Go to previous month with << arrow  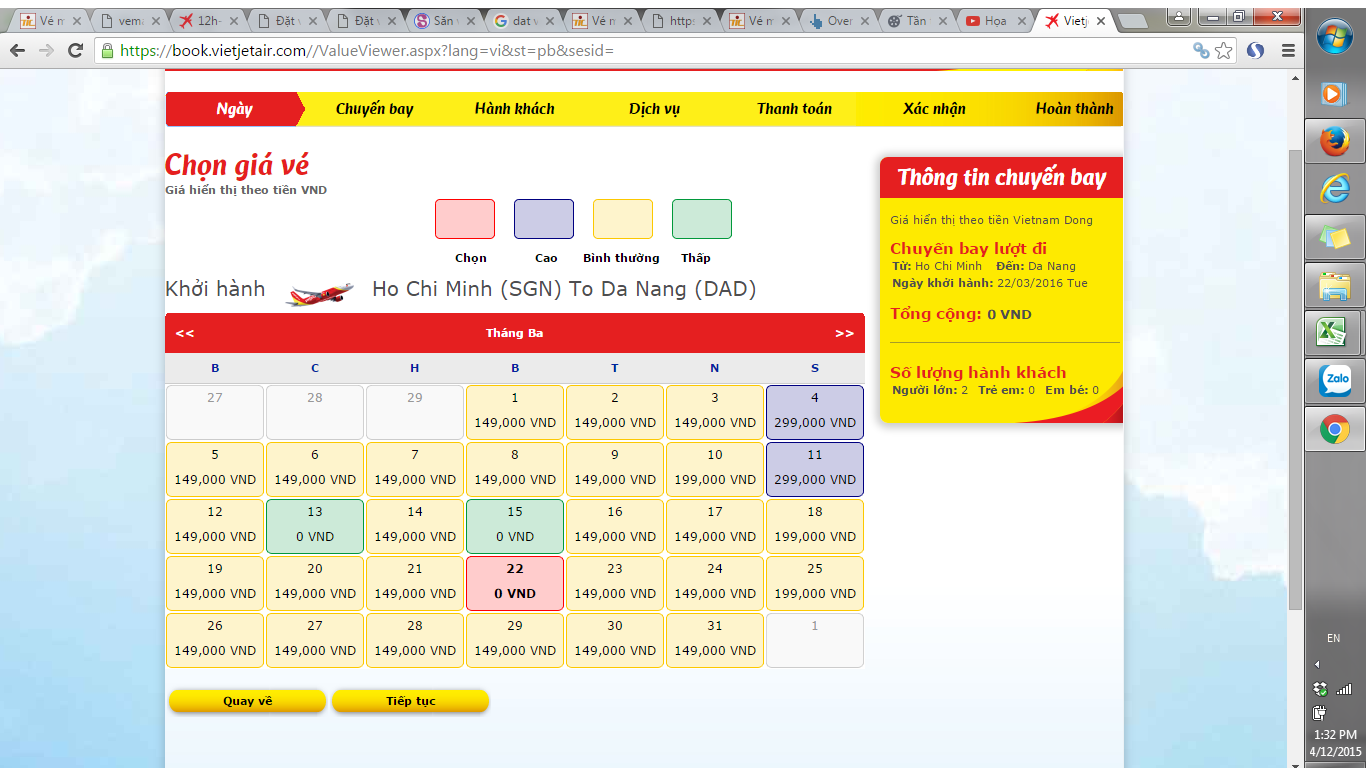pos(185,333)
